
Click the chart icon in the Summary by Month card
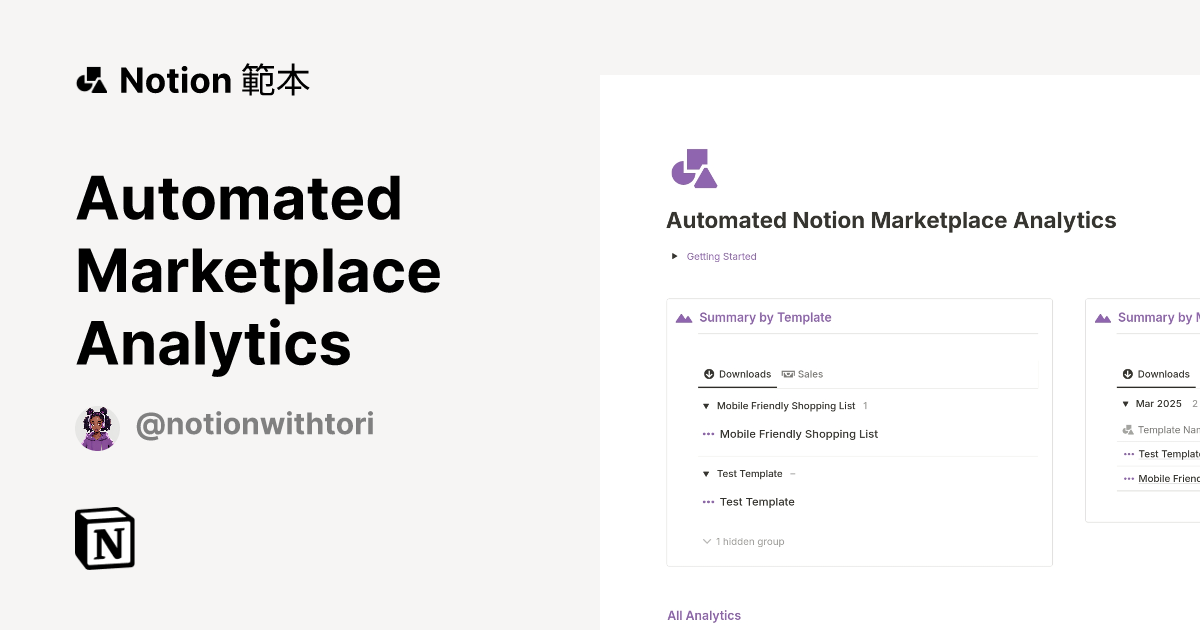pos(1103,317)
